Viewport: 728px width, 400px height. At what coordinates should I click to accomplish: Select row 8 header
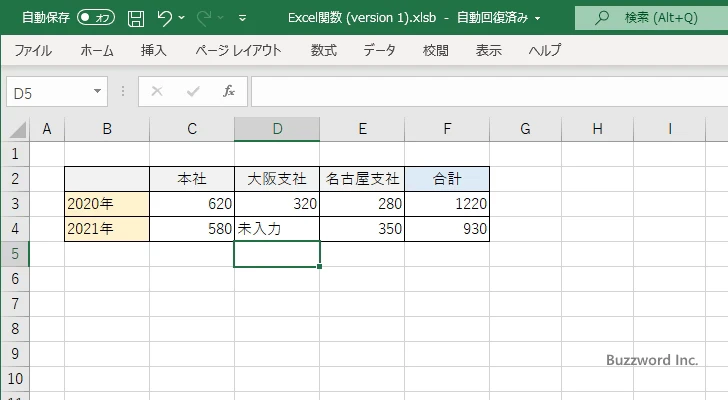coord(15,329)
